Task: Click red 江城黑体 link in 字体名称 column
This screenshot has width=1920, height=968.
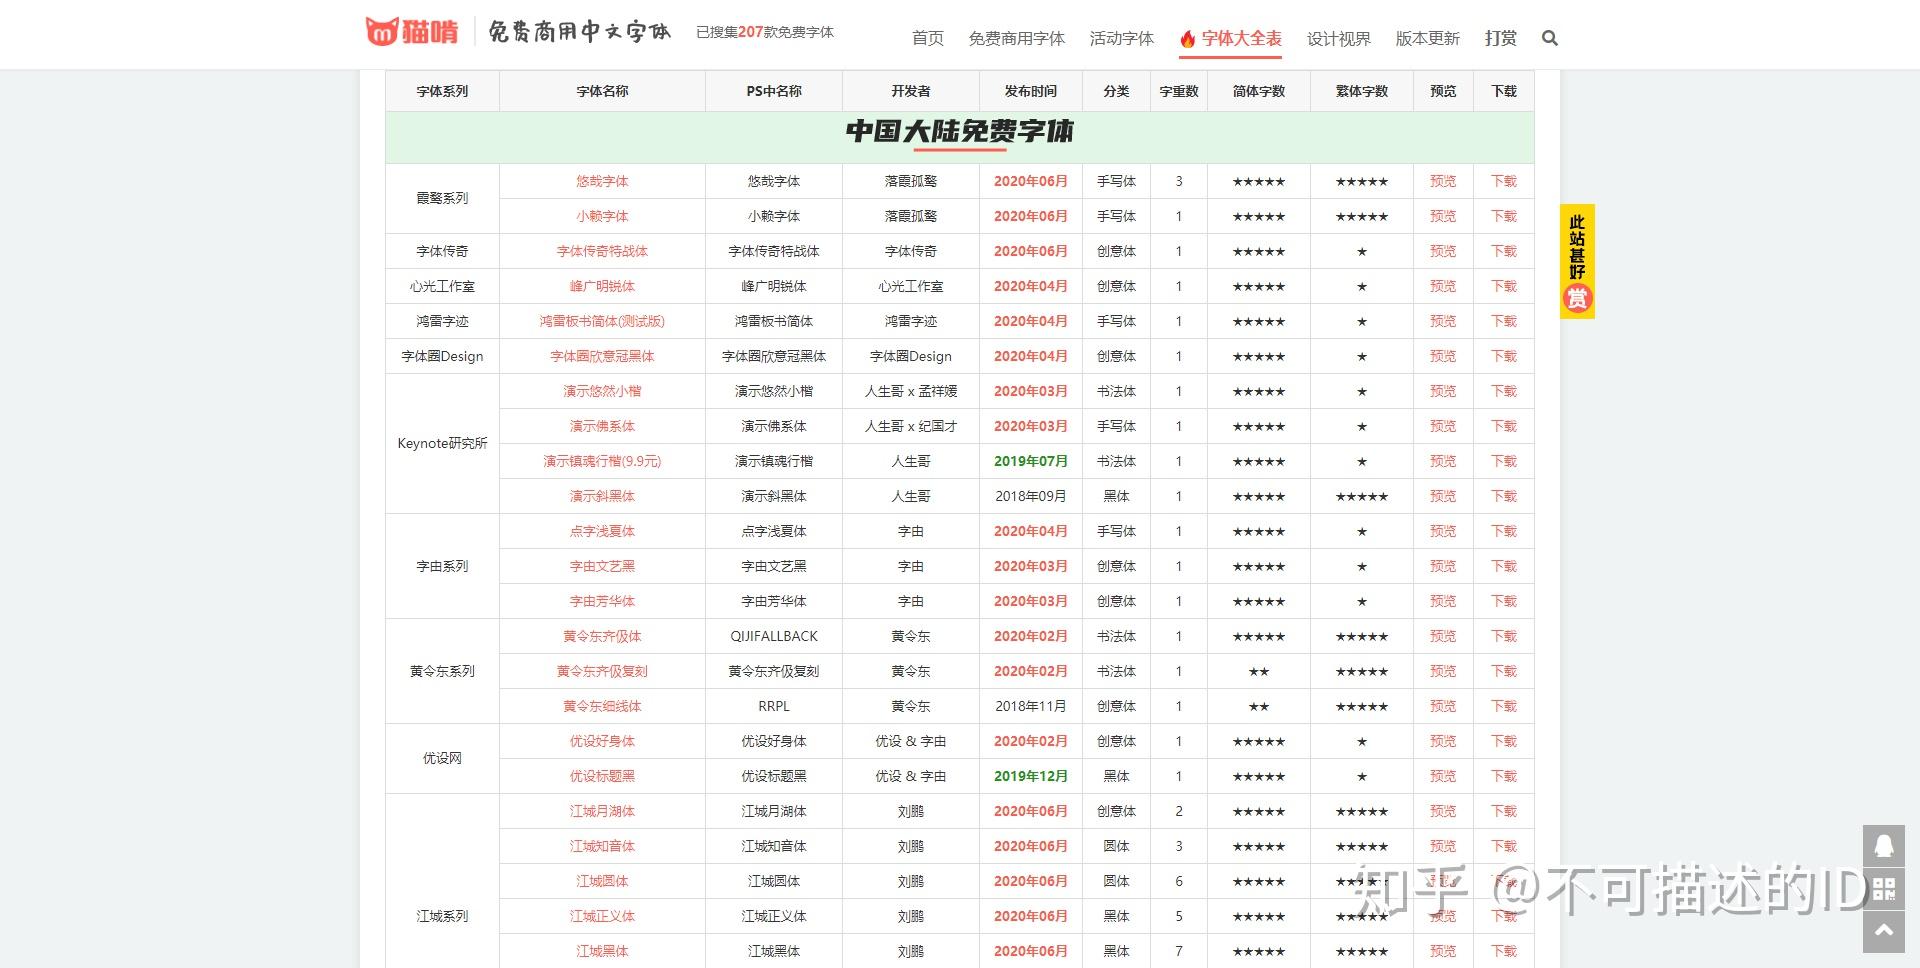Action: pyautogui.click(x=602, y=951)
